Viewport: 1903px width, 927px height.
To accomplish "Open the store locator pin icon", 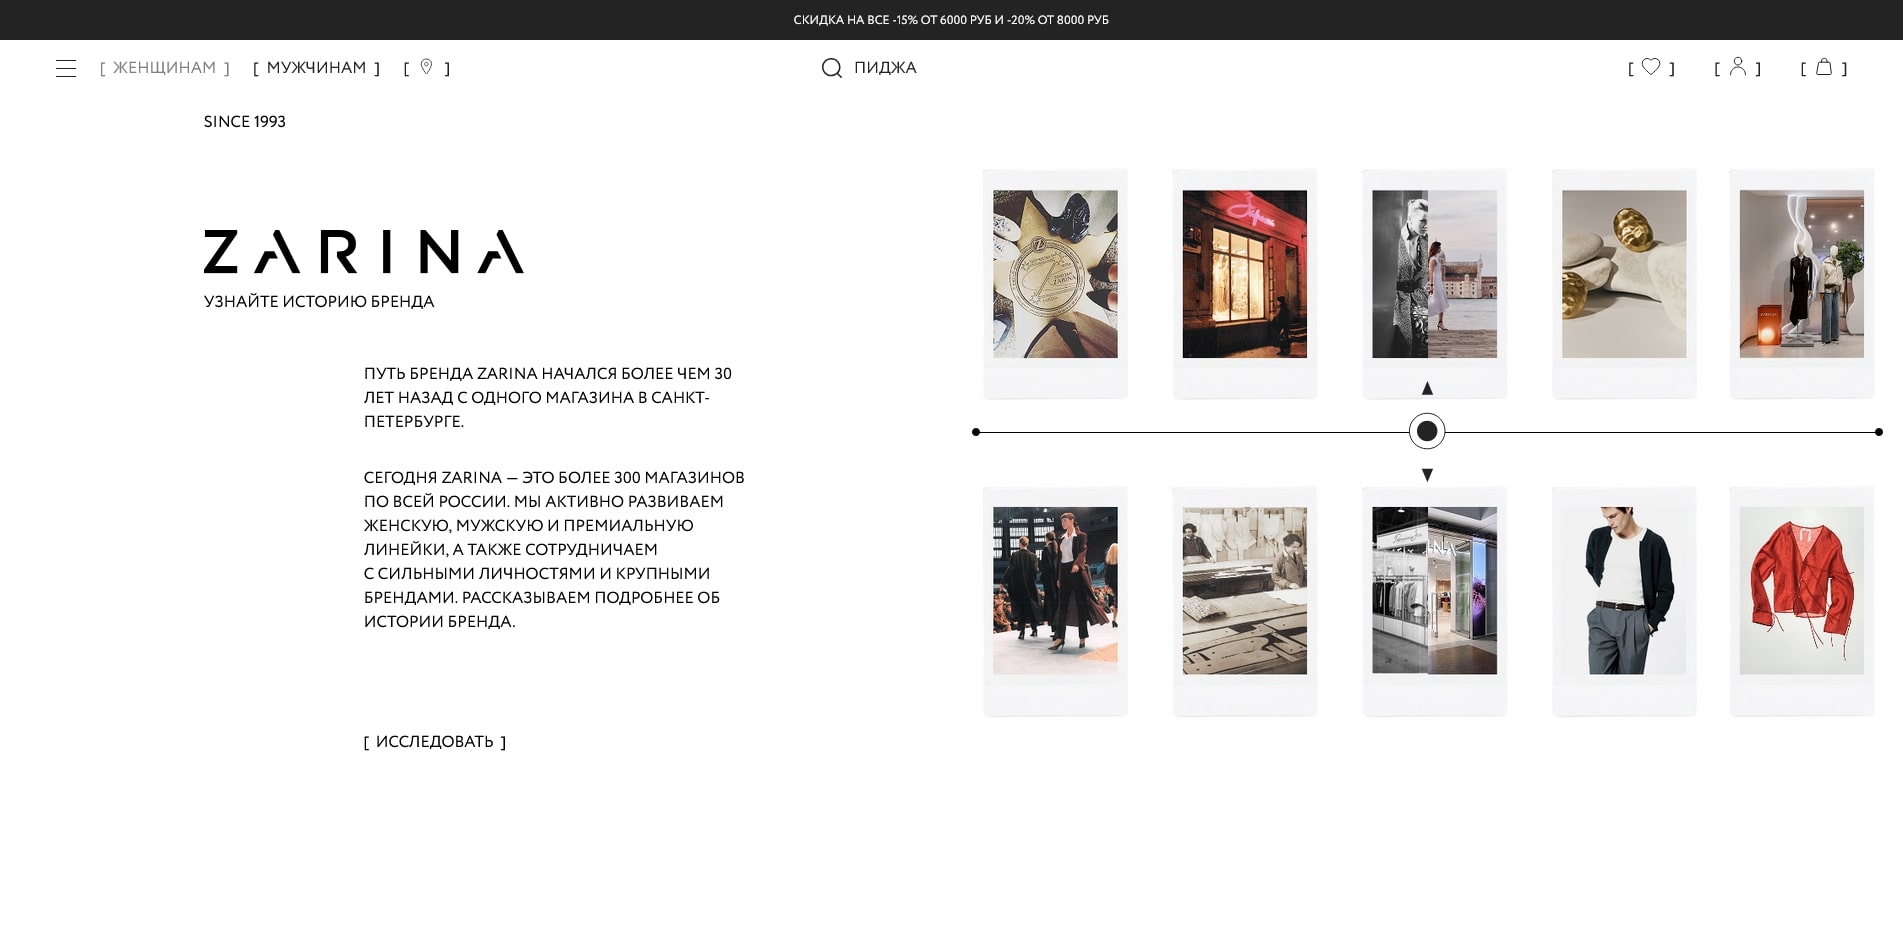I will click(426, 67).
